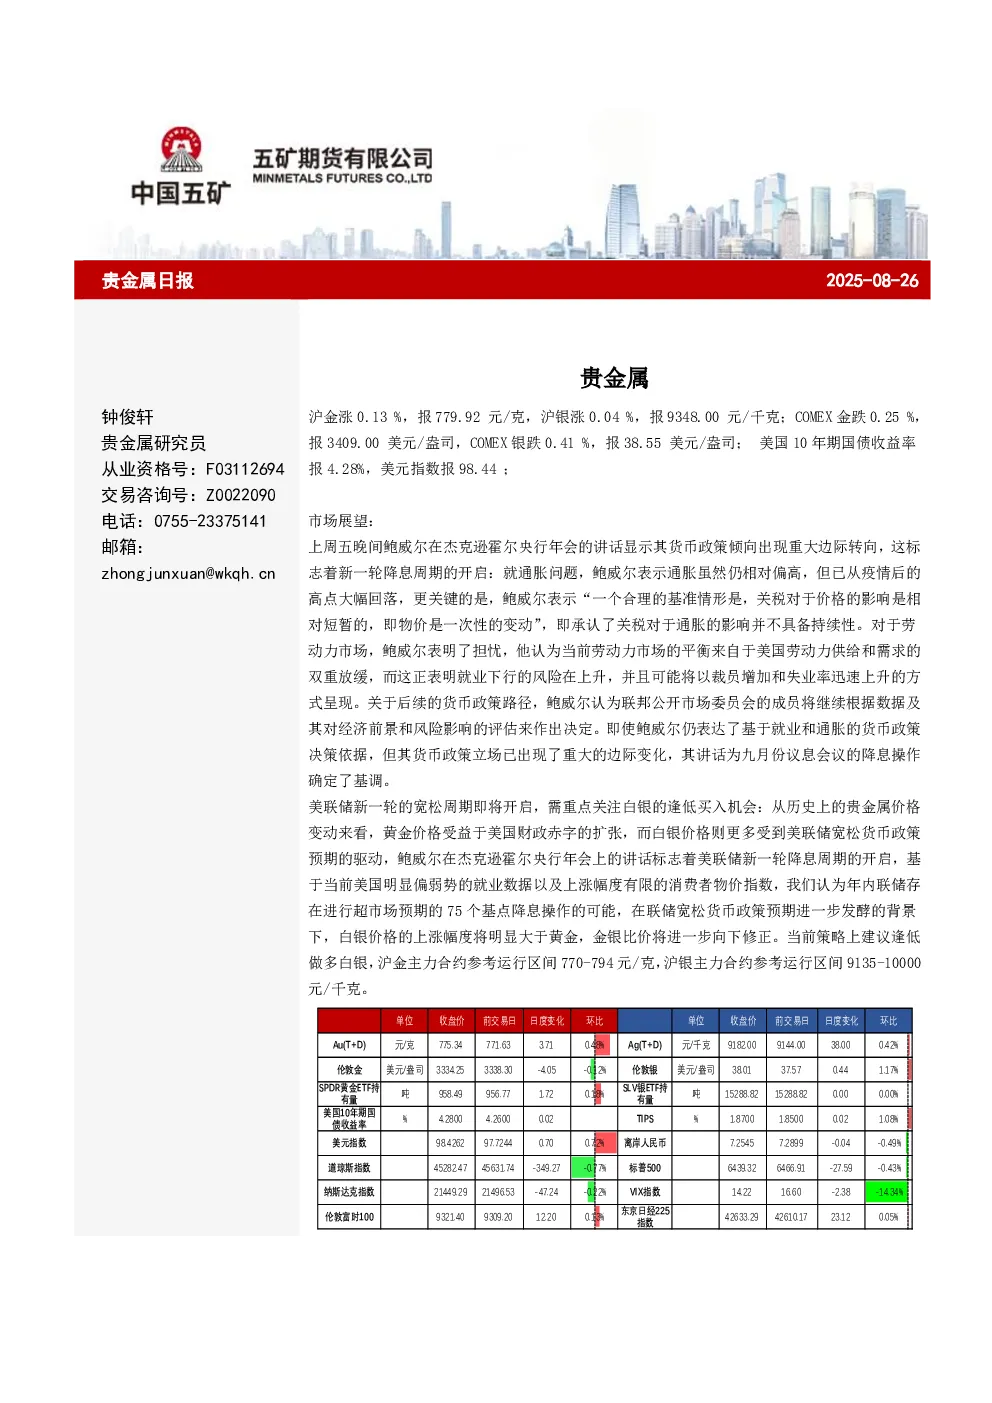Click the MINMETALS FUTURES CO.,LTD text

pos(343,179)
